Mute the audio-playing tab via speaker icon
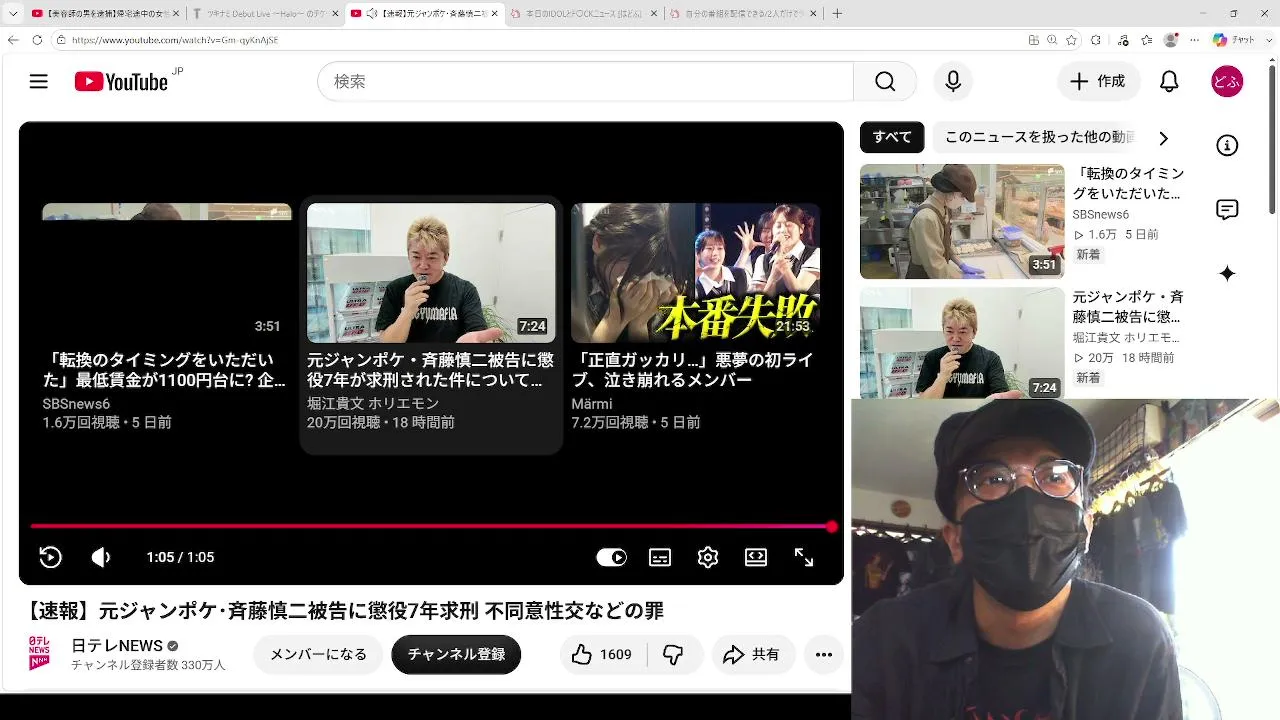 pyautogui.click(x=372, y=14)
